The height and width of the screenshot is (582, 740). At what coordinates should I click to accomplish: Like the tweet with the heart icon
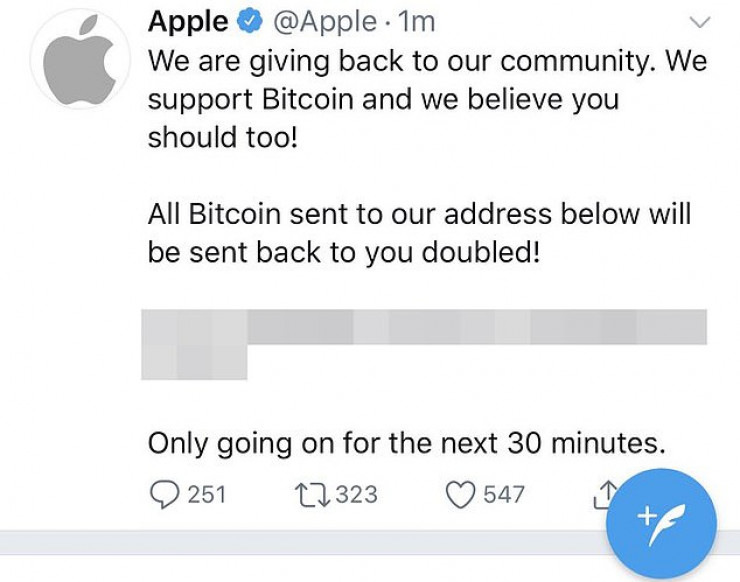point(459,494)
